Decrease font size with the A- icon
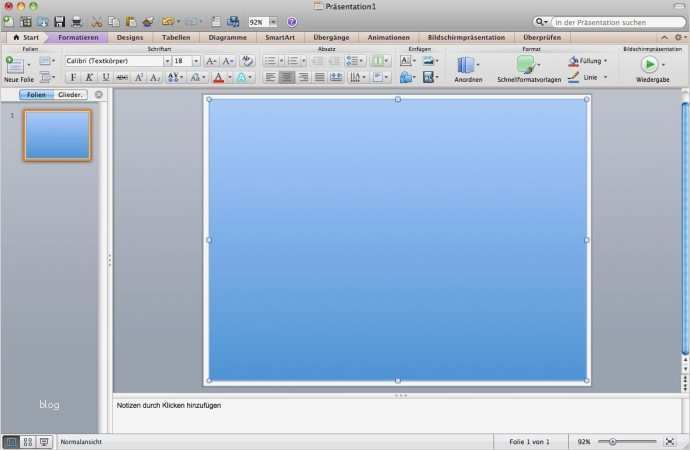690x450 pixels. click(228, 61)
